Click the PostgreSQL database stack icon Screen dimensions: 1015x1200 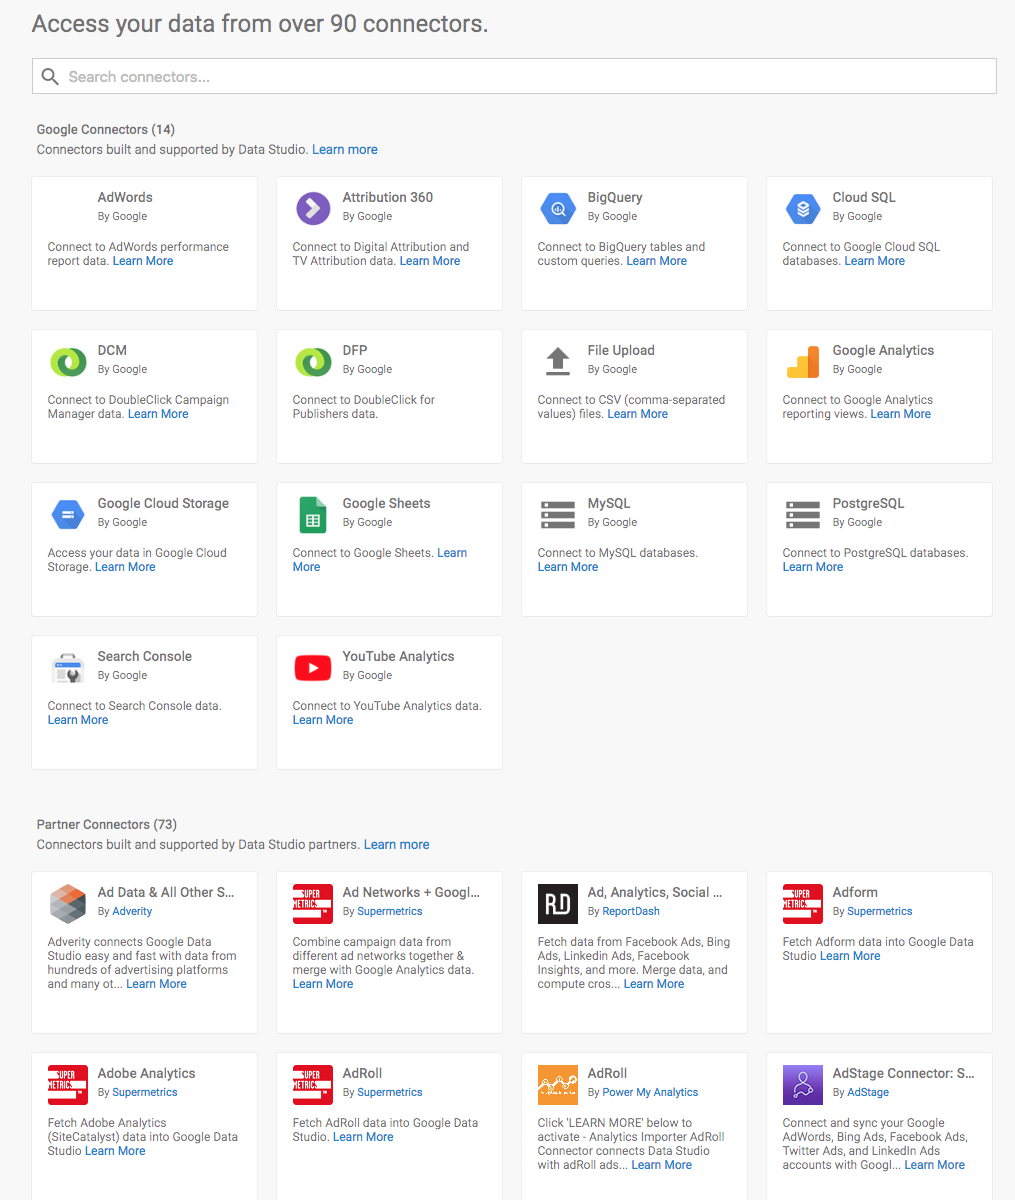click(x=803, y=514)
